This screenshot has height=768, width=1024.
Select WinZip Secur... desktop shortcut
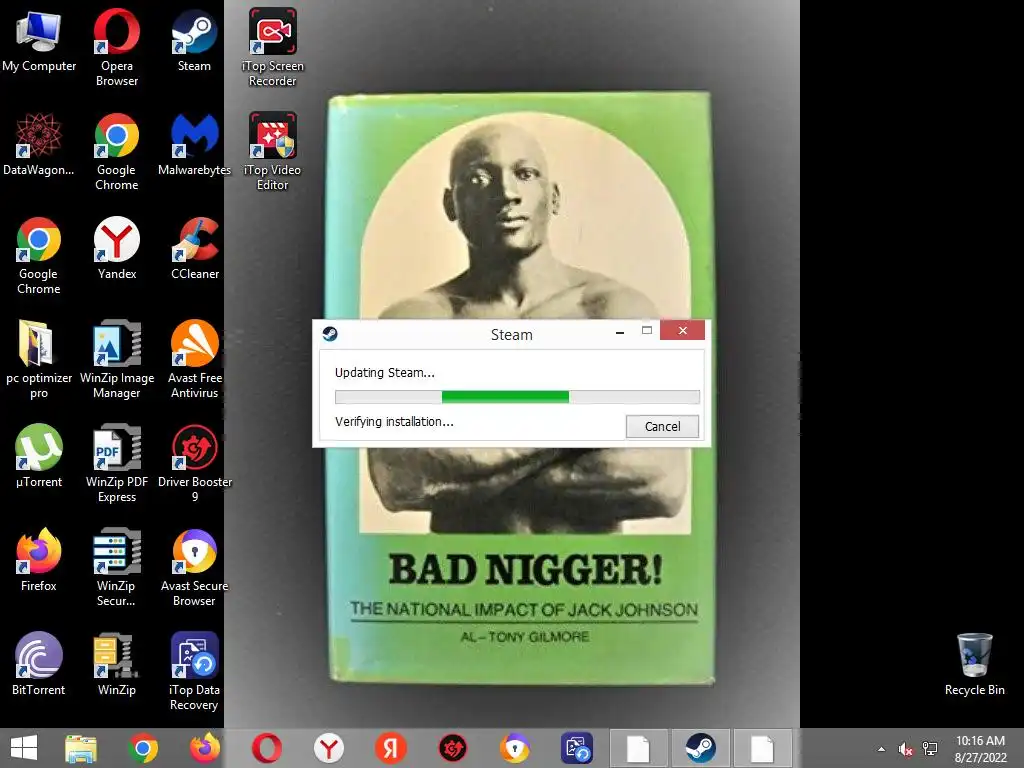click(116, 568)
